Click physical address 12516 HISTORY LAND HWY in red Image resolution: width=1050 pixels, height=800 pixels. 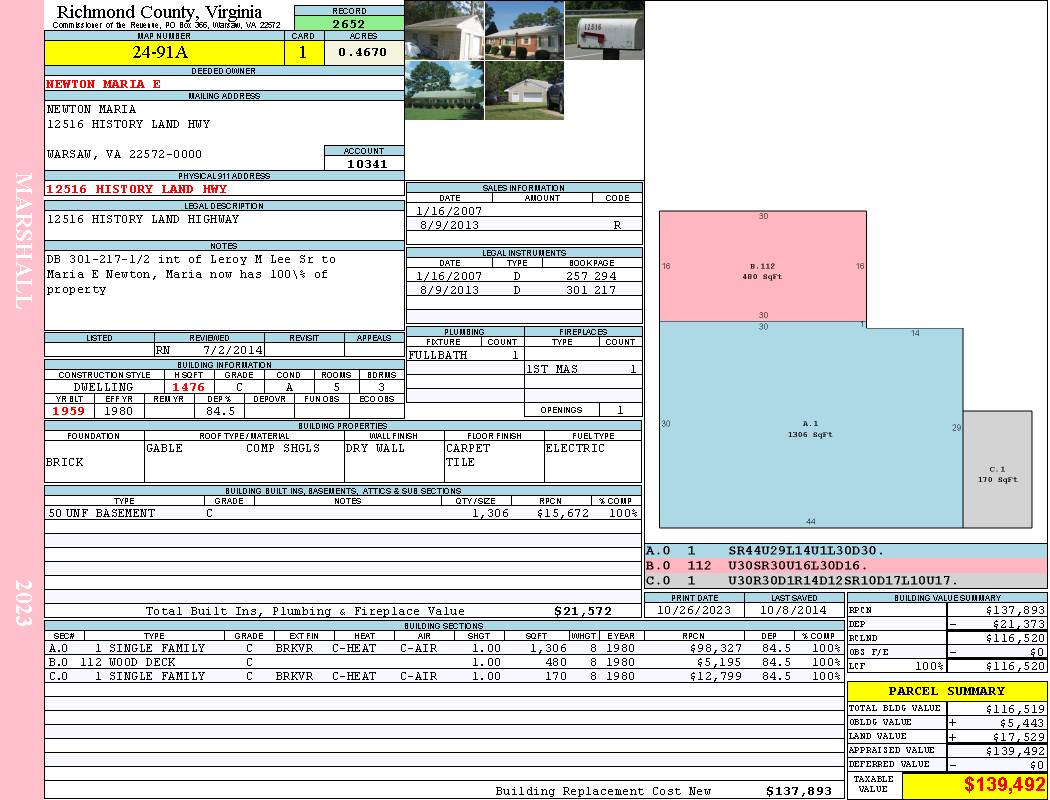pos(137,189)
